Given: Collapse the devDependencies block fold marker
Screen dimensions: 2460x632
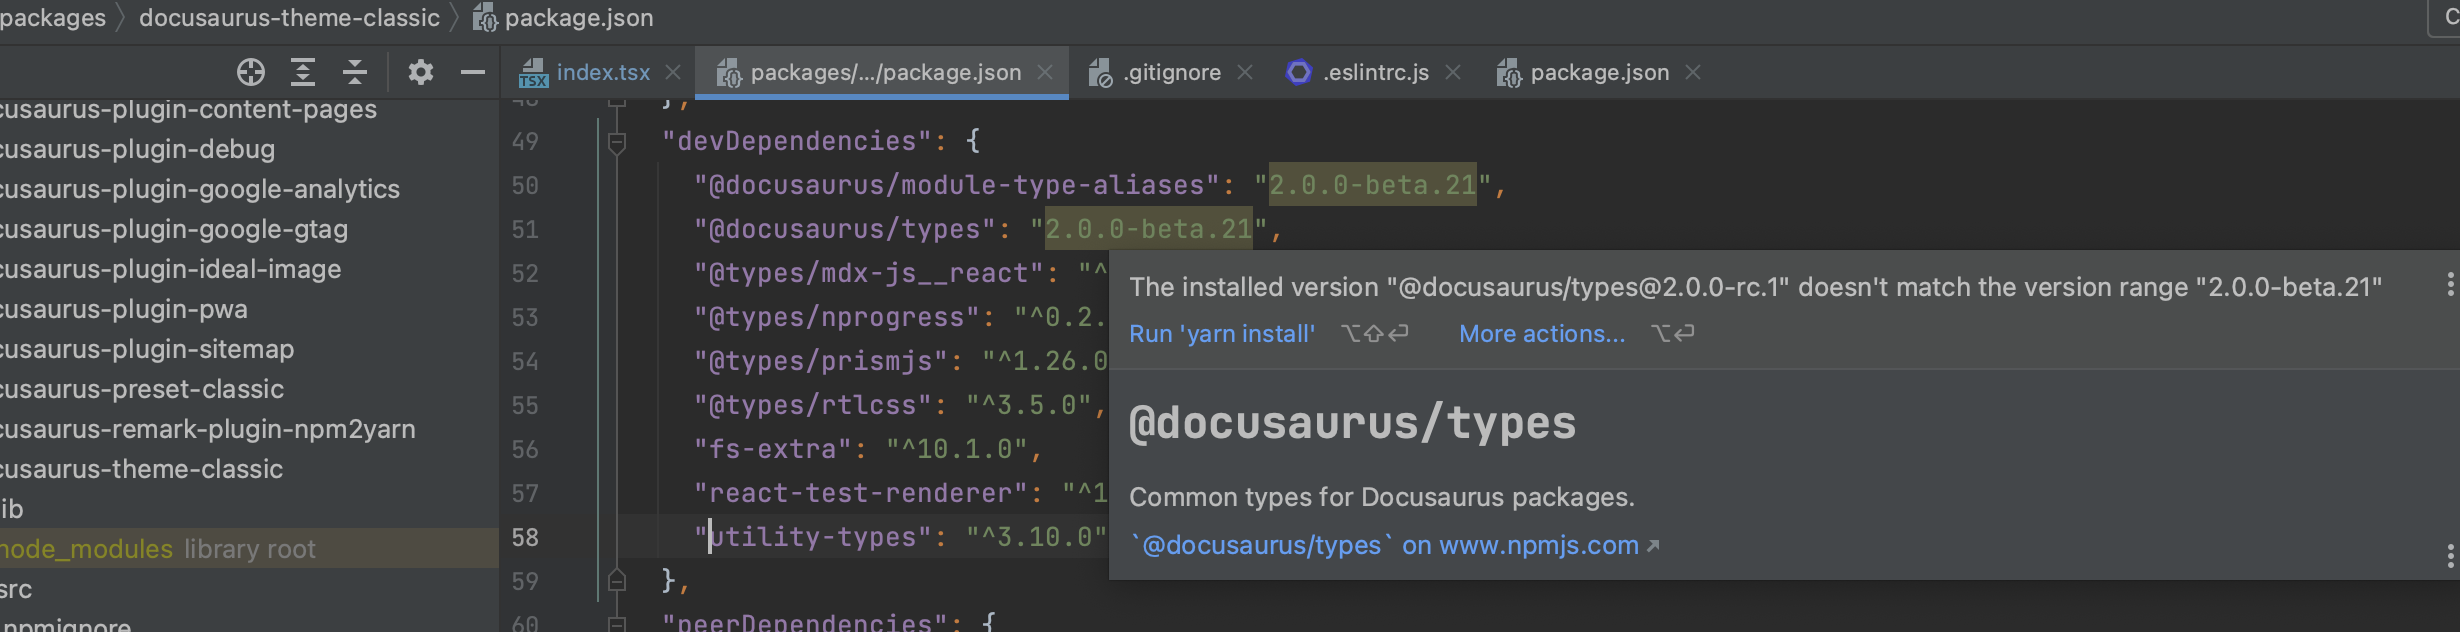Looking at the screenshot, I should pos(617,142).
